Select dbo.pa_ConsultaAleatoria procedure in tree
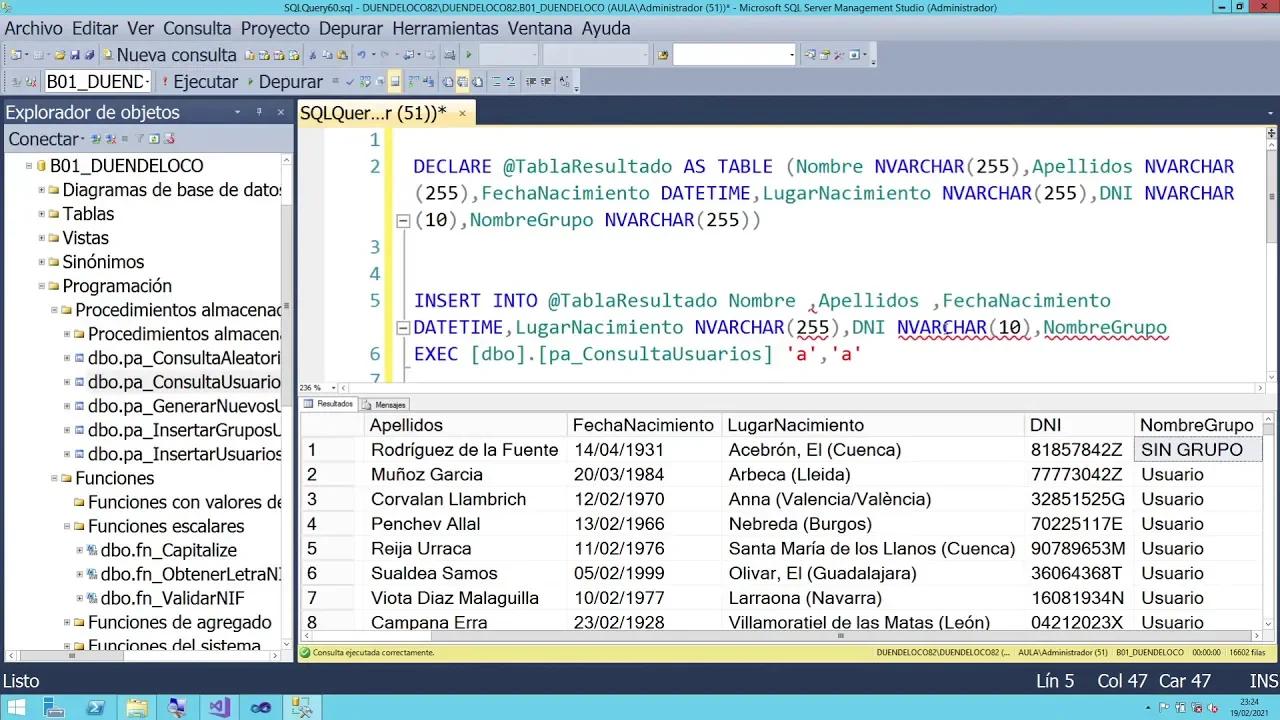1280x720 pixels. click(184, 358)
